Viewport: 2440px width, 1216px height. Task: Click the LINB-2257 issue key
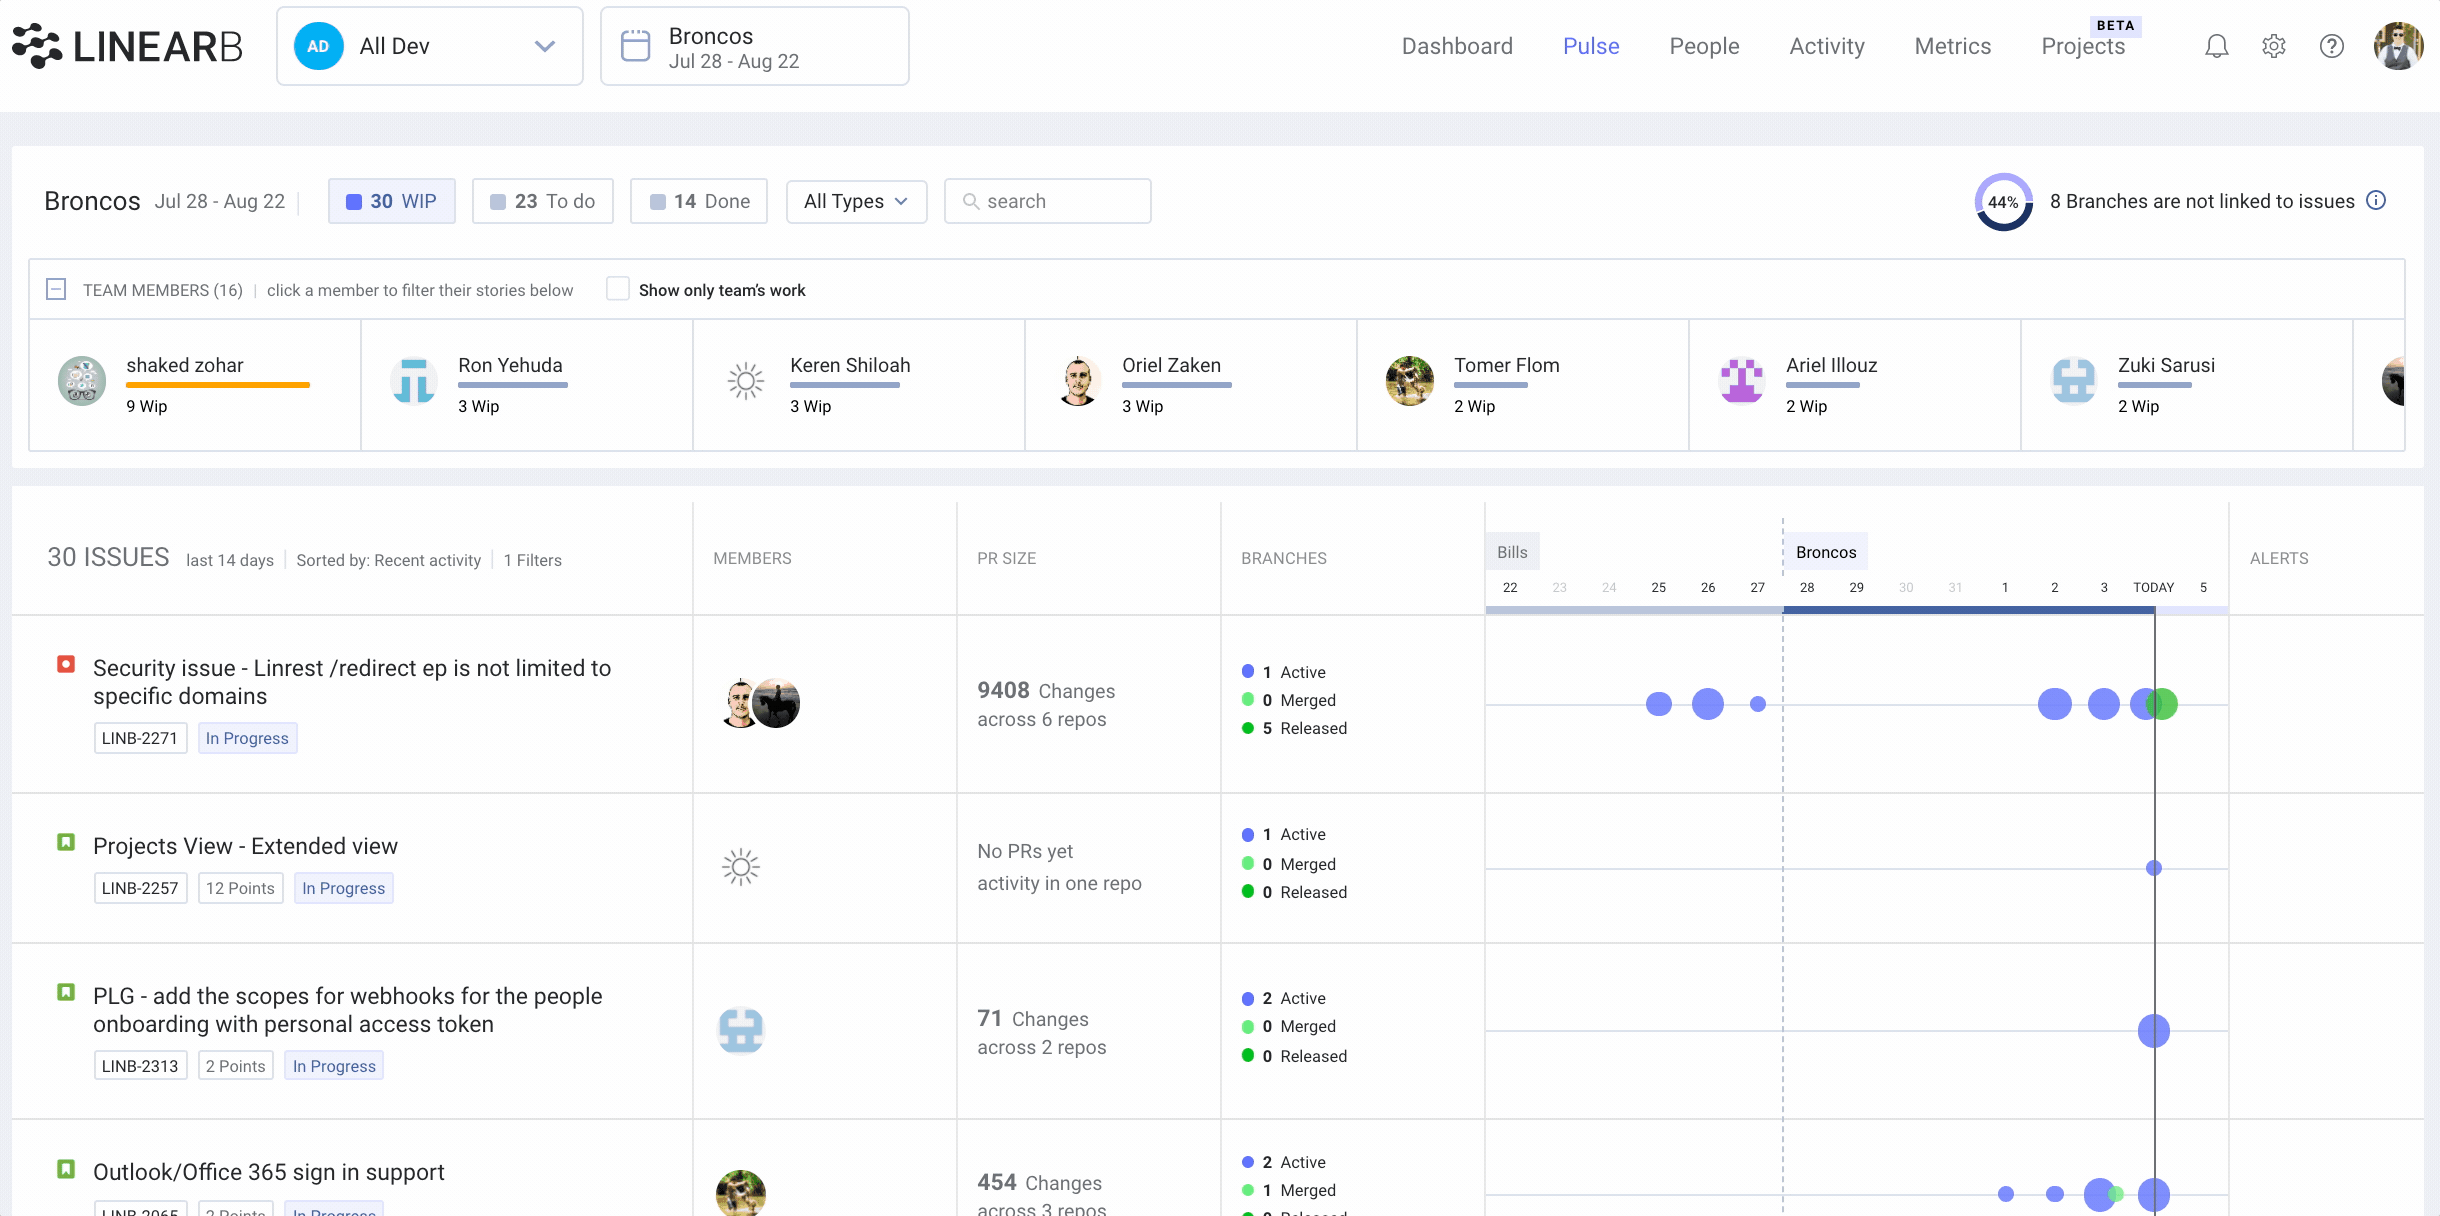pos(140,888)
